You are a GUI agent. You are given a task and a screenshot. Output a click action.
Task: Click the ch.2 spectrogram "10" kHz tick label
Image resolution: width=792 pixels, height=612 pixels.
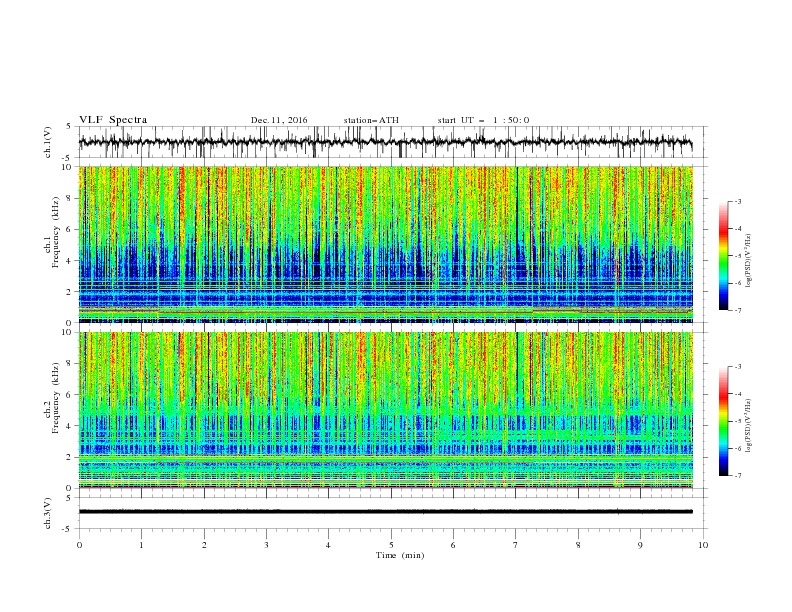pyautogui.click(x=68, y=332)
